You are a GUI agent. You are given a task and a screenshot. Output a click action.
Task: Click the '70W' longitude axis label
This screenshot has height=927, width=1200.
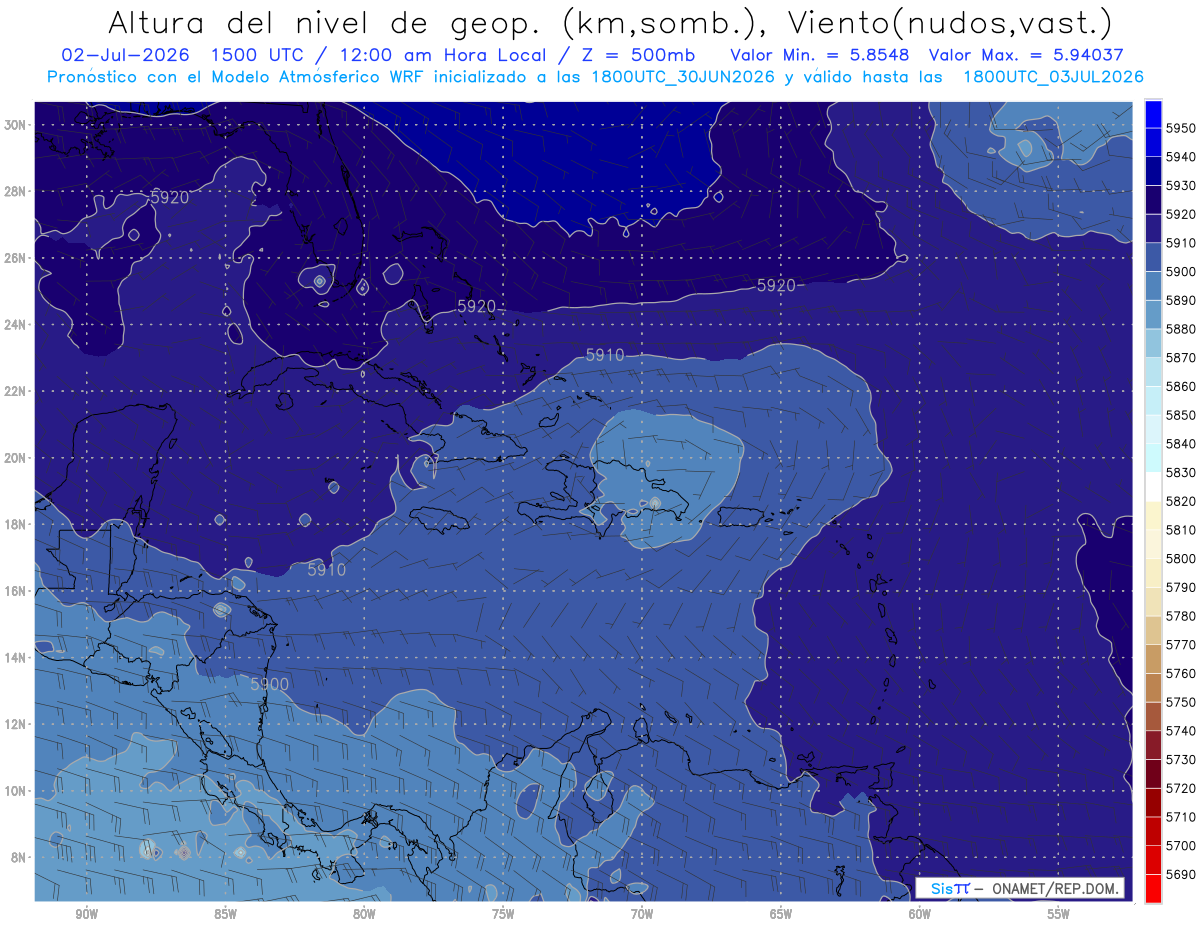click(642, 913)
